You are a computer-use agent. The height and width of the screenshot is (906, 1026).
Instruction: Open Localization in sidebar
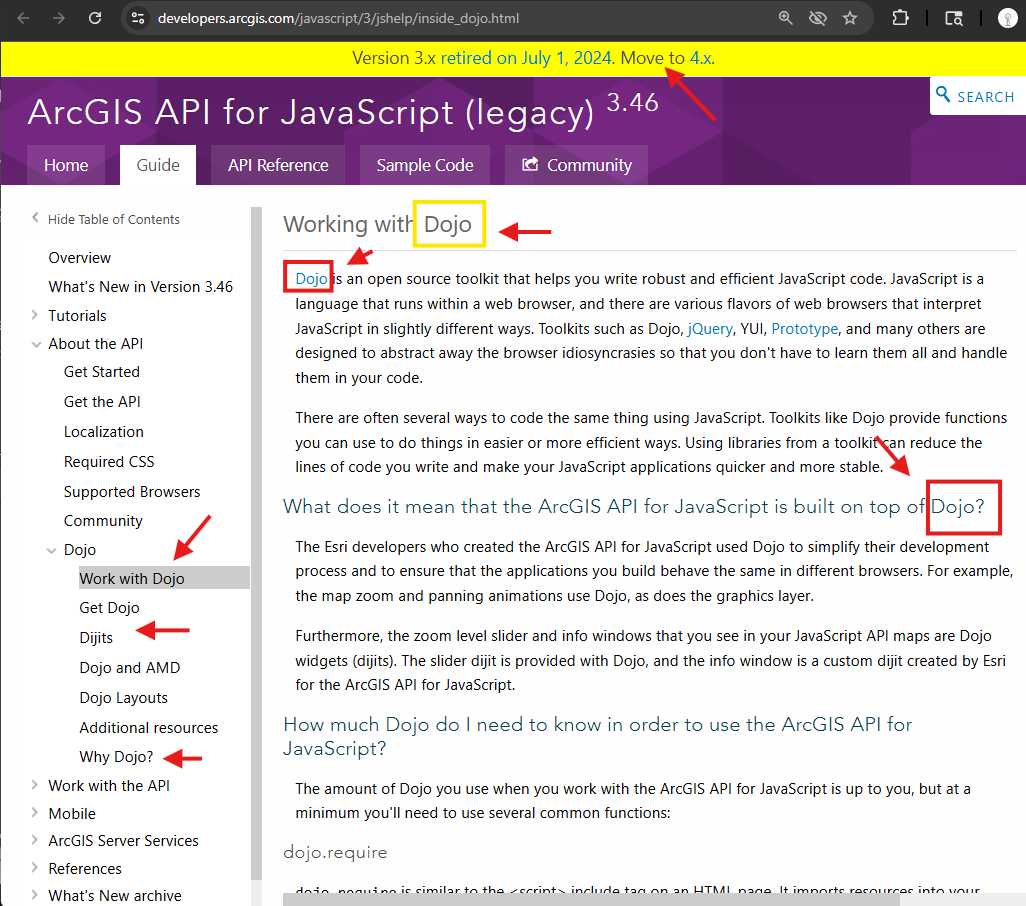pos(103,432)
